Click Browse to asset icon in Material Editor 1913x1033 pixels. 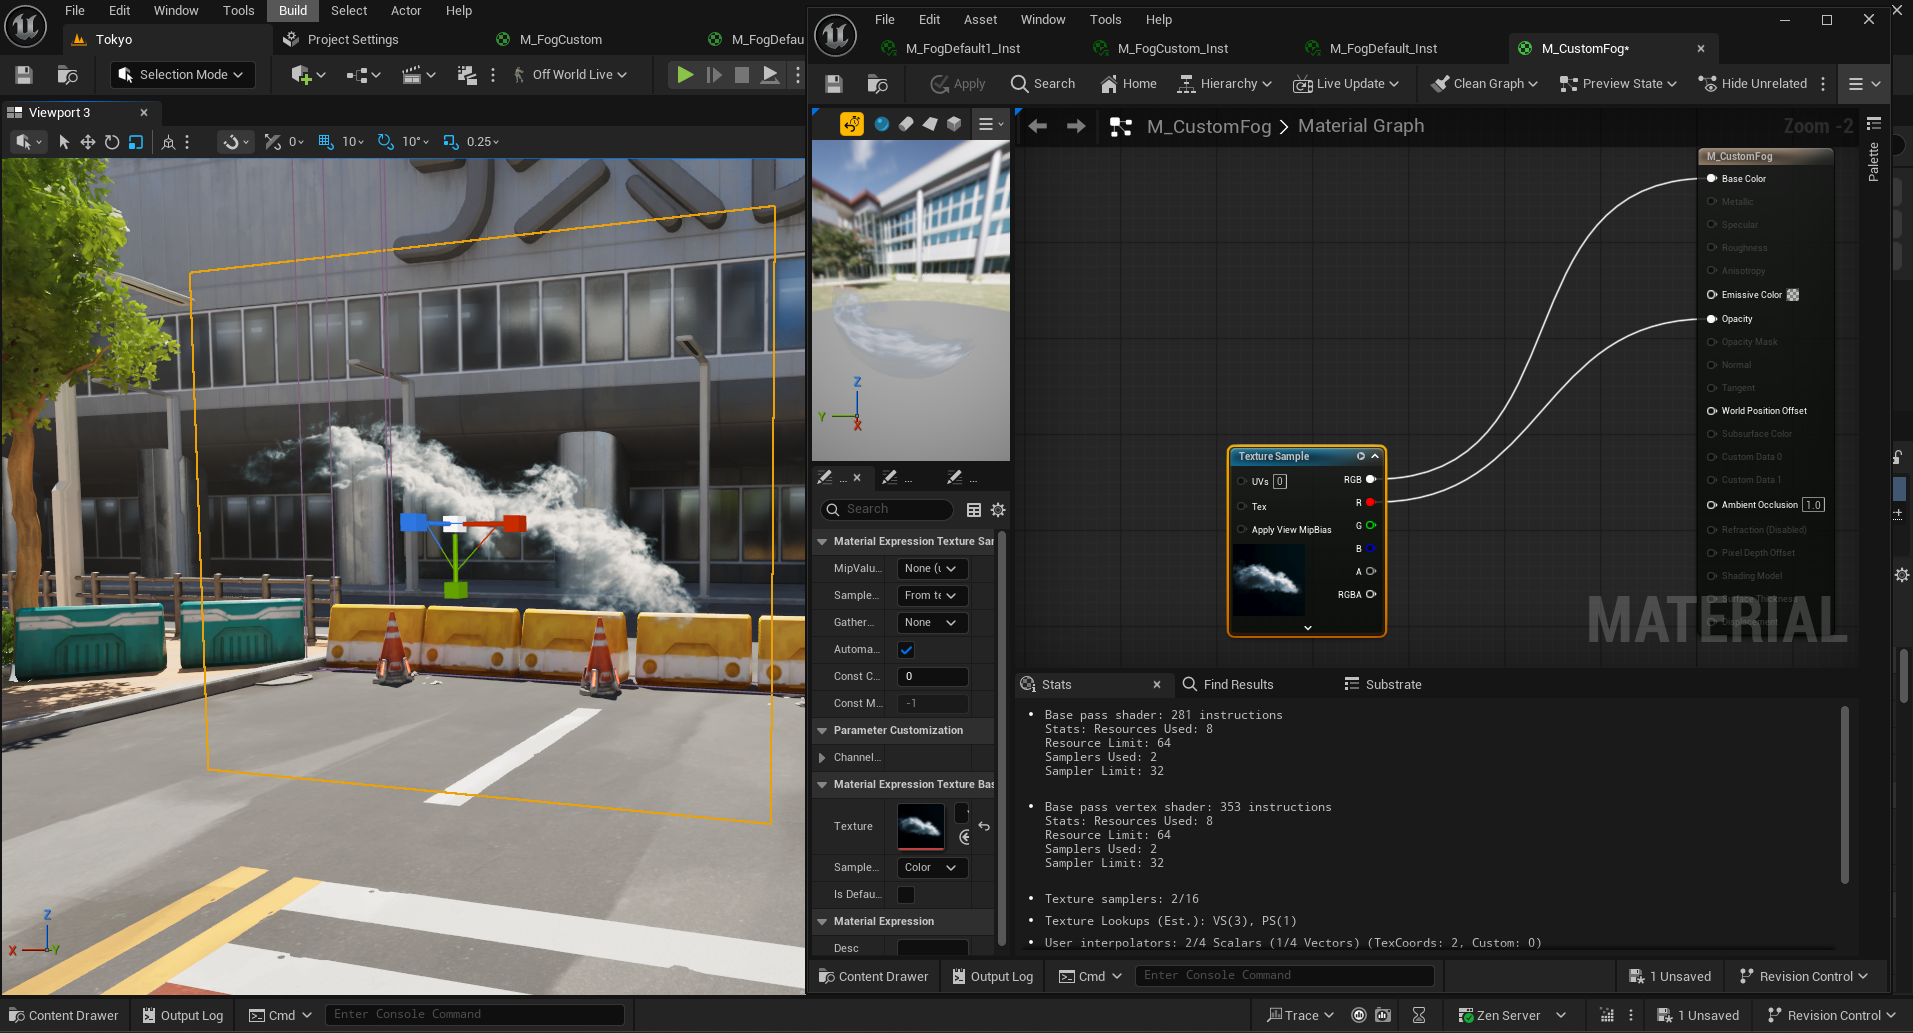[878, 84]
